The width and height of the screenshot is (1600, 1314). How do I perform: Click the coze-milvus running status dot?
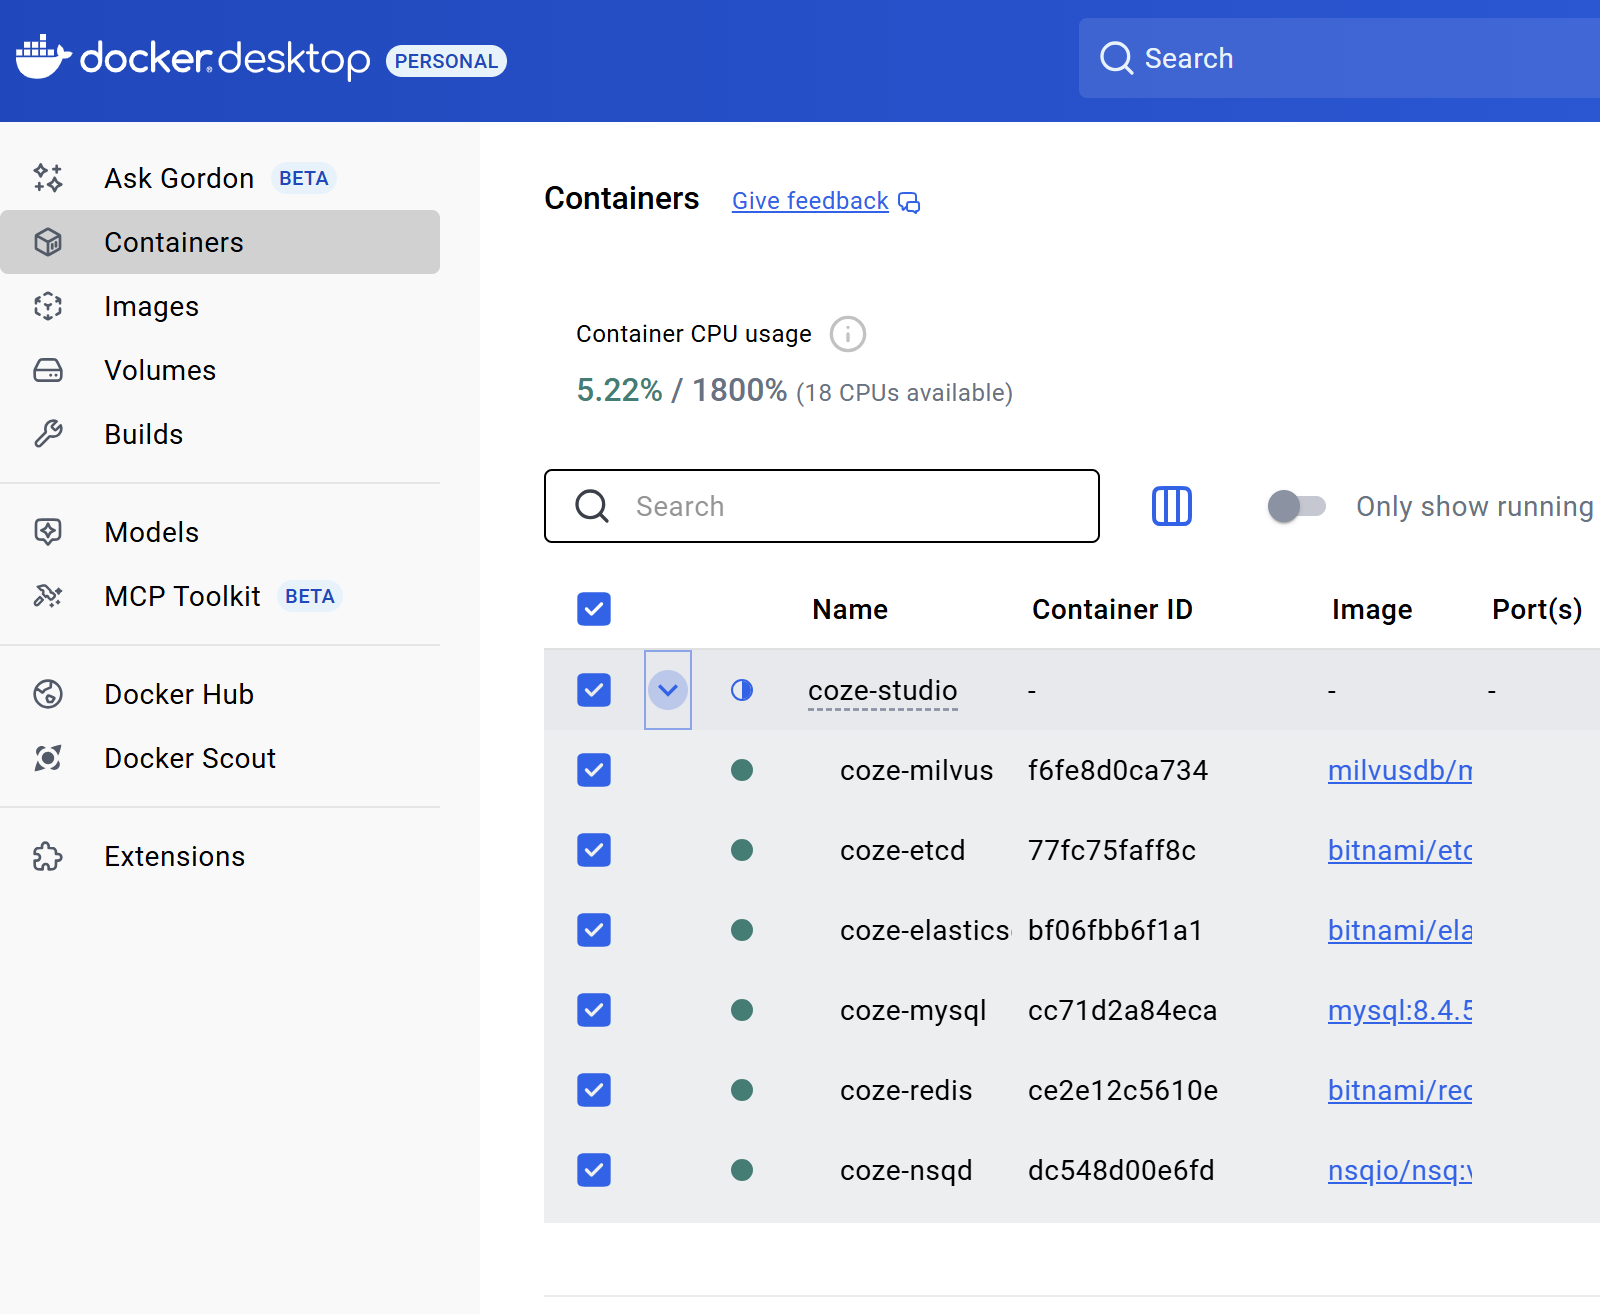point(742,770)
